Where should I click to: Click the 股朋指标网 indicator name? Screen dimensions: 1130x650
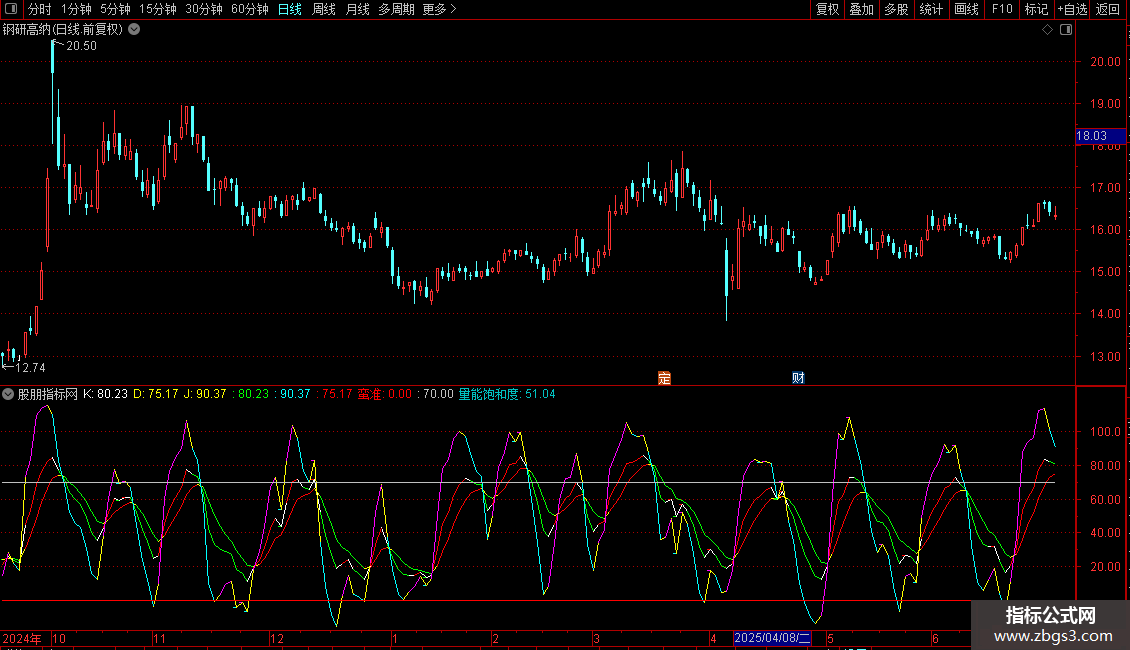pos(48,394)
